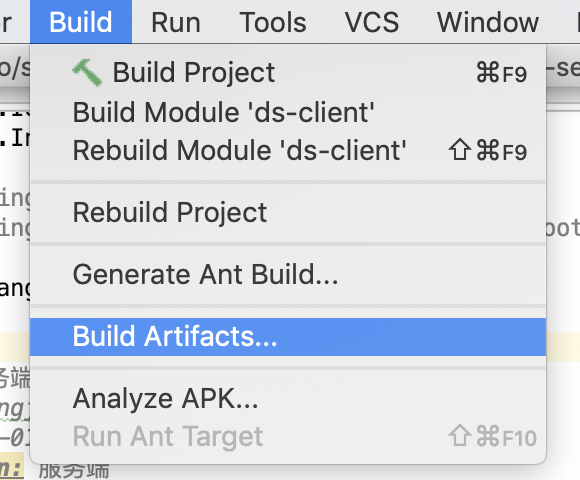Click the ⇧⌘F9 shortcut beside Rebuild Module
Viewport: 580px width, 480px height.
click(488, 151)
